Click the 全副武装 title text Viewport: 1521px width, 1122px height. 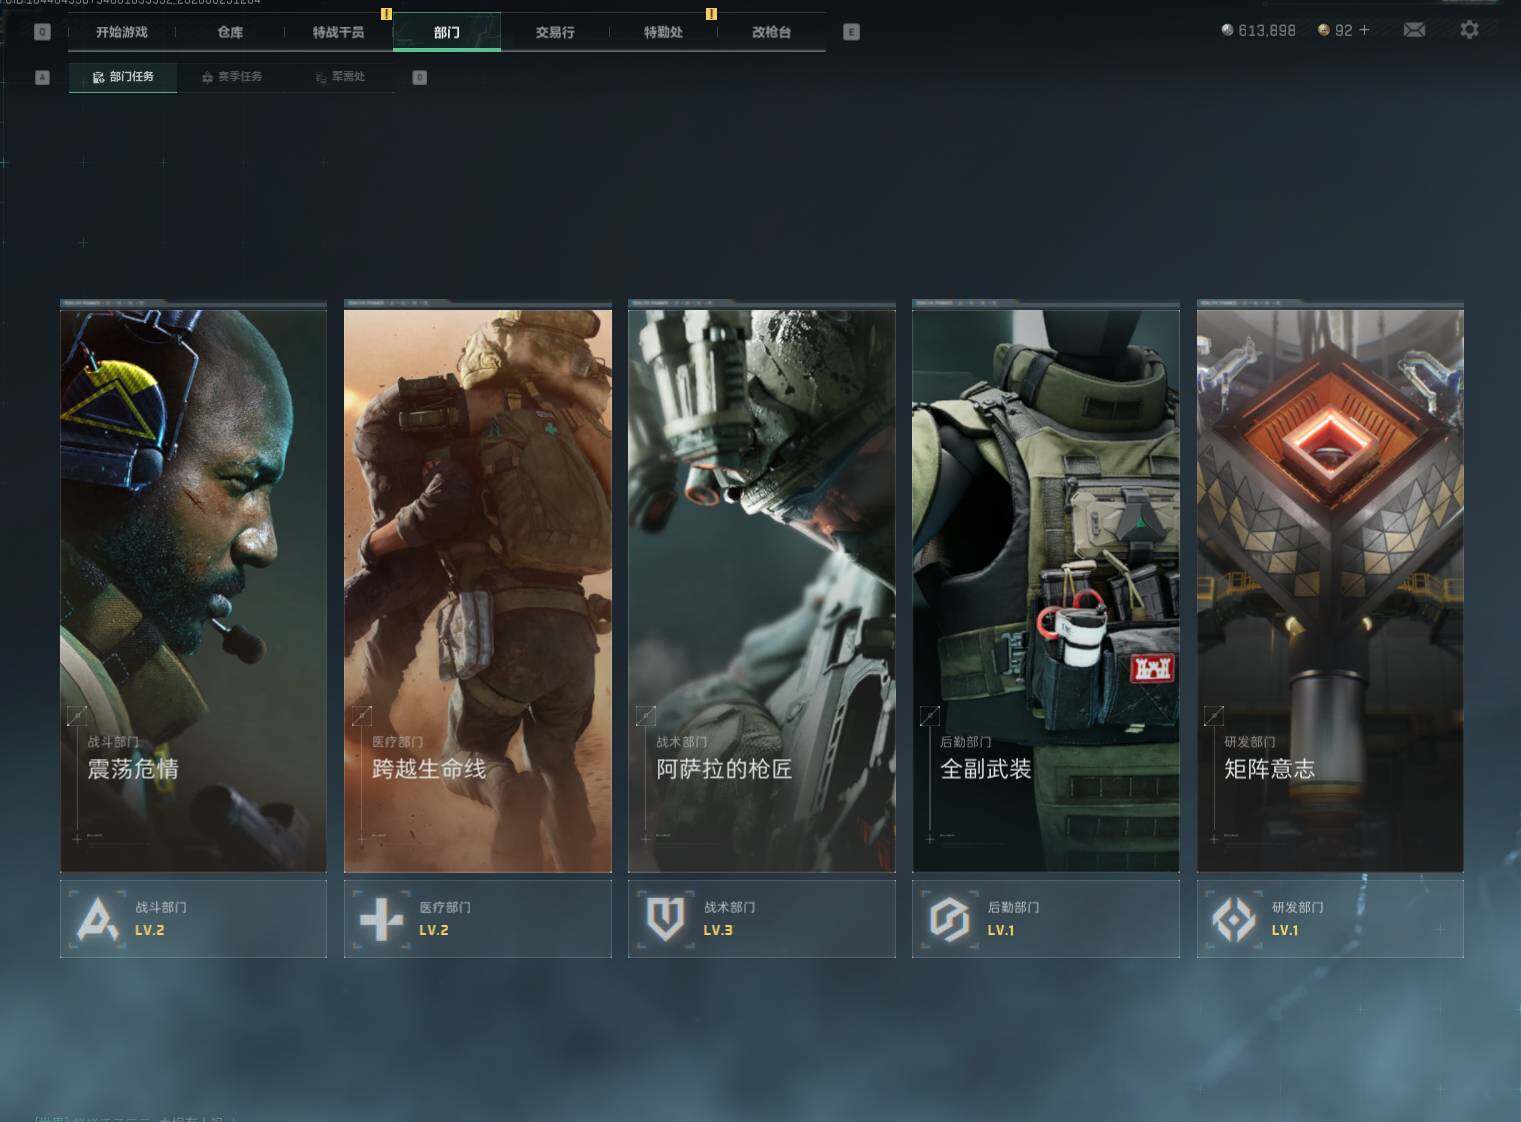click(x=986, y=769)
